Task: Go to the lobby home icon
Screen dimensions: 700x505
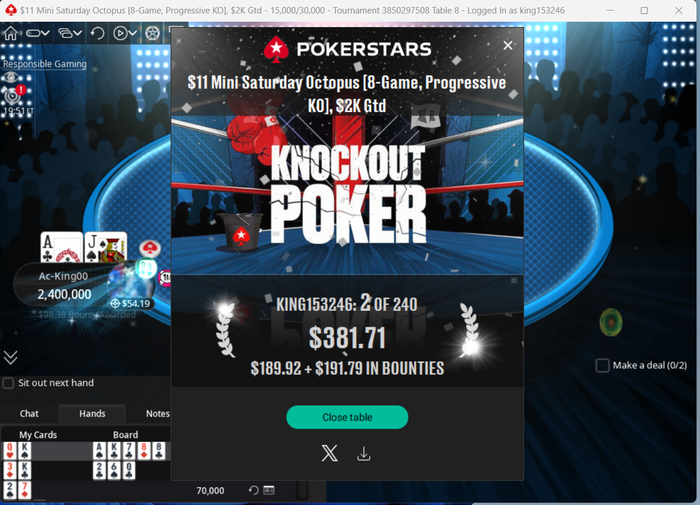Action: (x=10, y=33)
